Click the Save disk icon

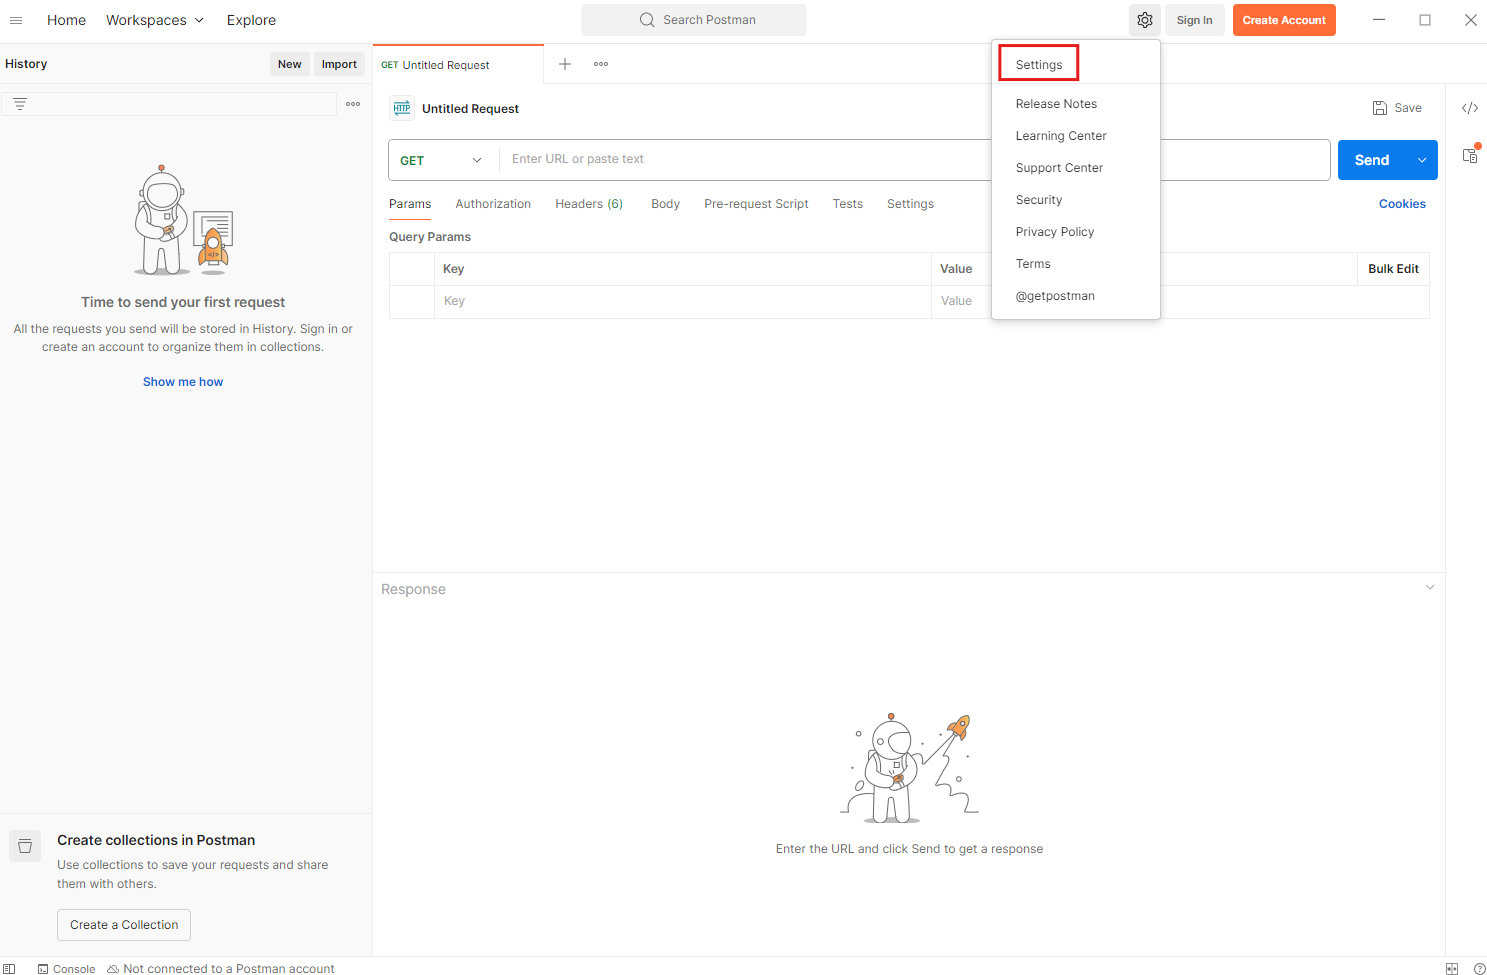[1380, 108]
